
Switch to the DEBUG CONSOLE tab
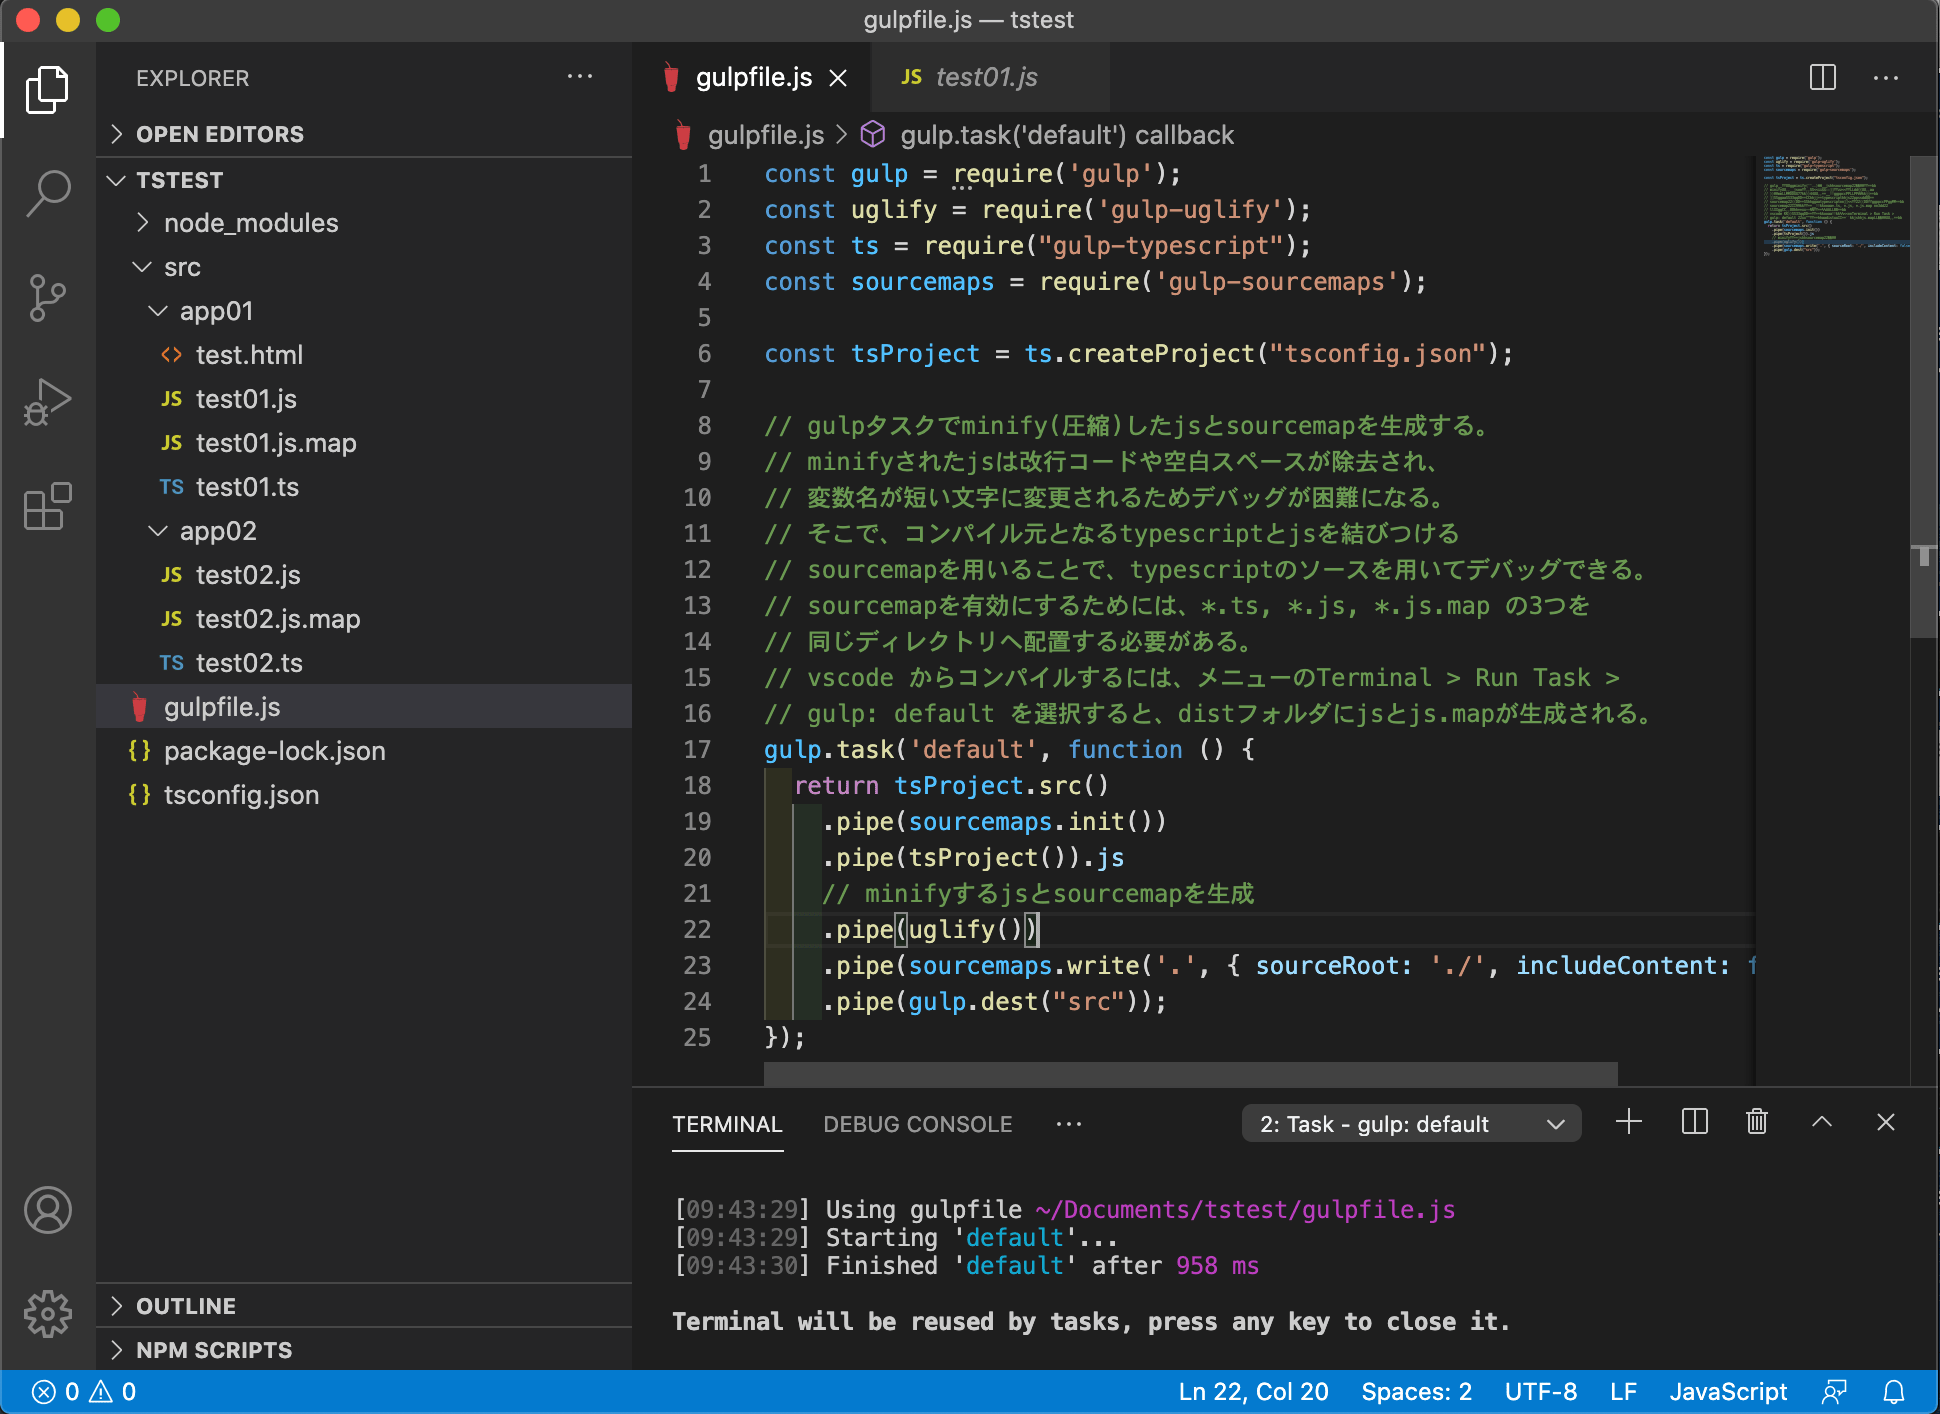(x=917, y=1124)
